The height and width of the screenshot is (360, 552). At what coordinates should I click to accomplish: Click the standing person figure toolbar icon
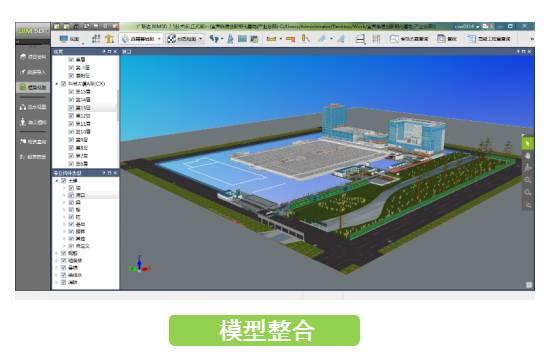(x=231, y=39)
